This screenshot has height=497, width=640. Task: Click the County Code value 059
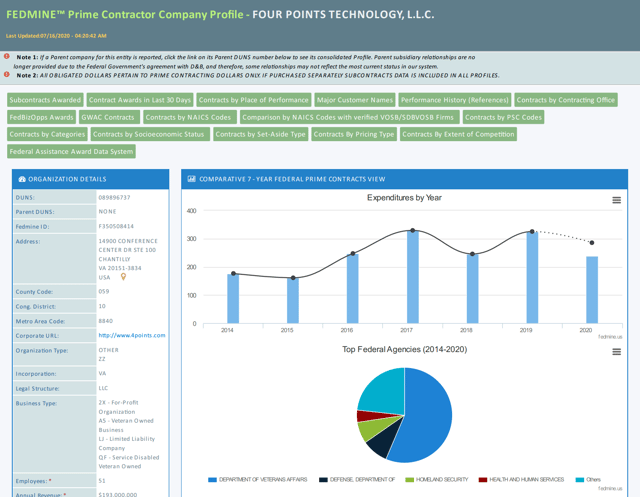click(x=104, y=291)
